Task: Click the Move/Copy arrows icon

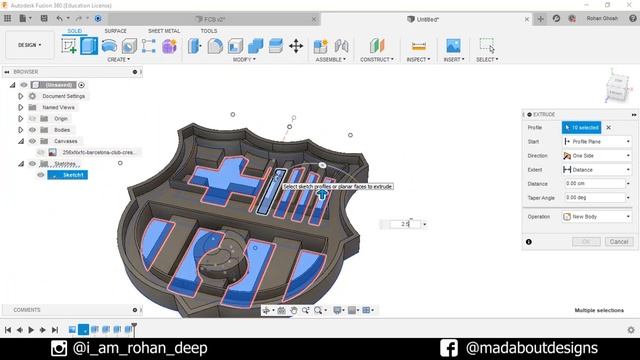Action: coord(296,46)
